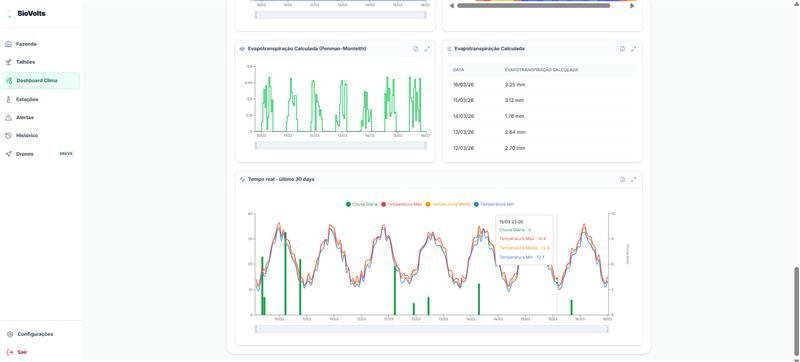Click the Fazenda home icon
Screen dimensions: 800x362
[x=8, y=44]
